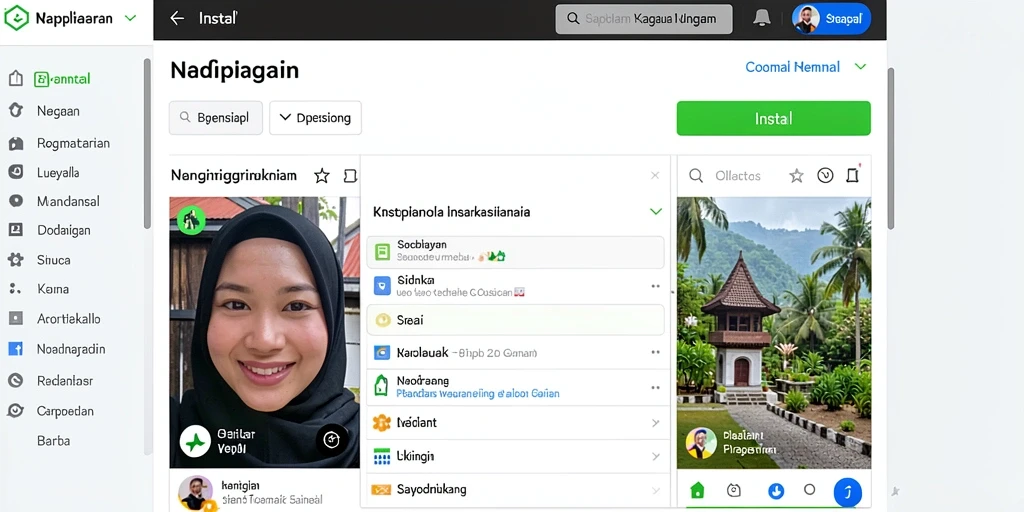The height and width of the screenshot is (512, 1024).
Task: Open the kangian profile avatar
Action: click(196, 492)
